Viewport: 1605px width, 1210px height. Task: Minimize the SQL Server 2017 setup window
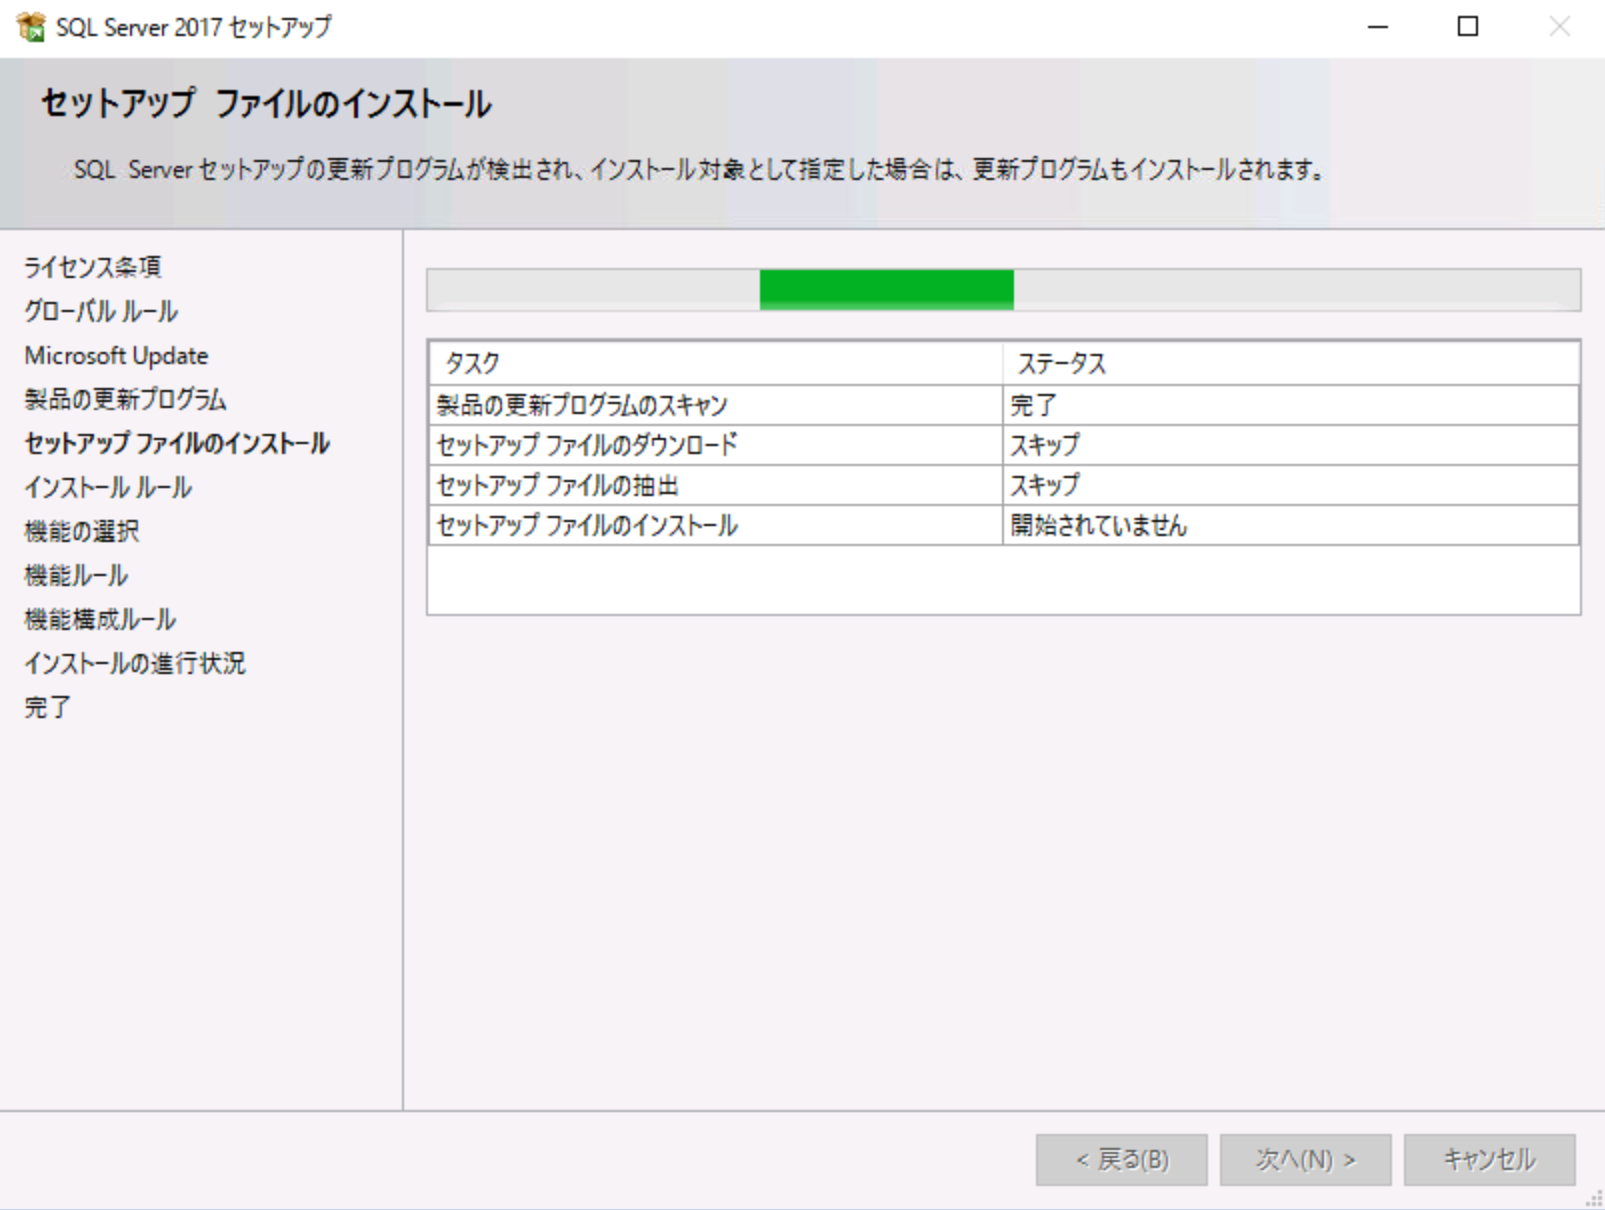click(x=1378, y=27)
